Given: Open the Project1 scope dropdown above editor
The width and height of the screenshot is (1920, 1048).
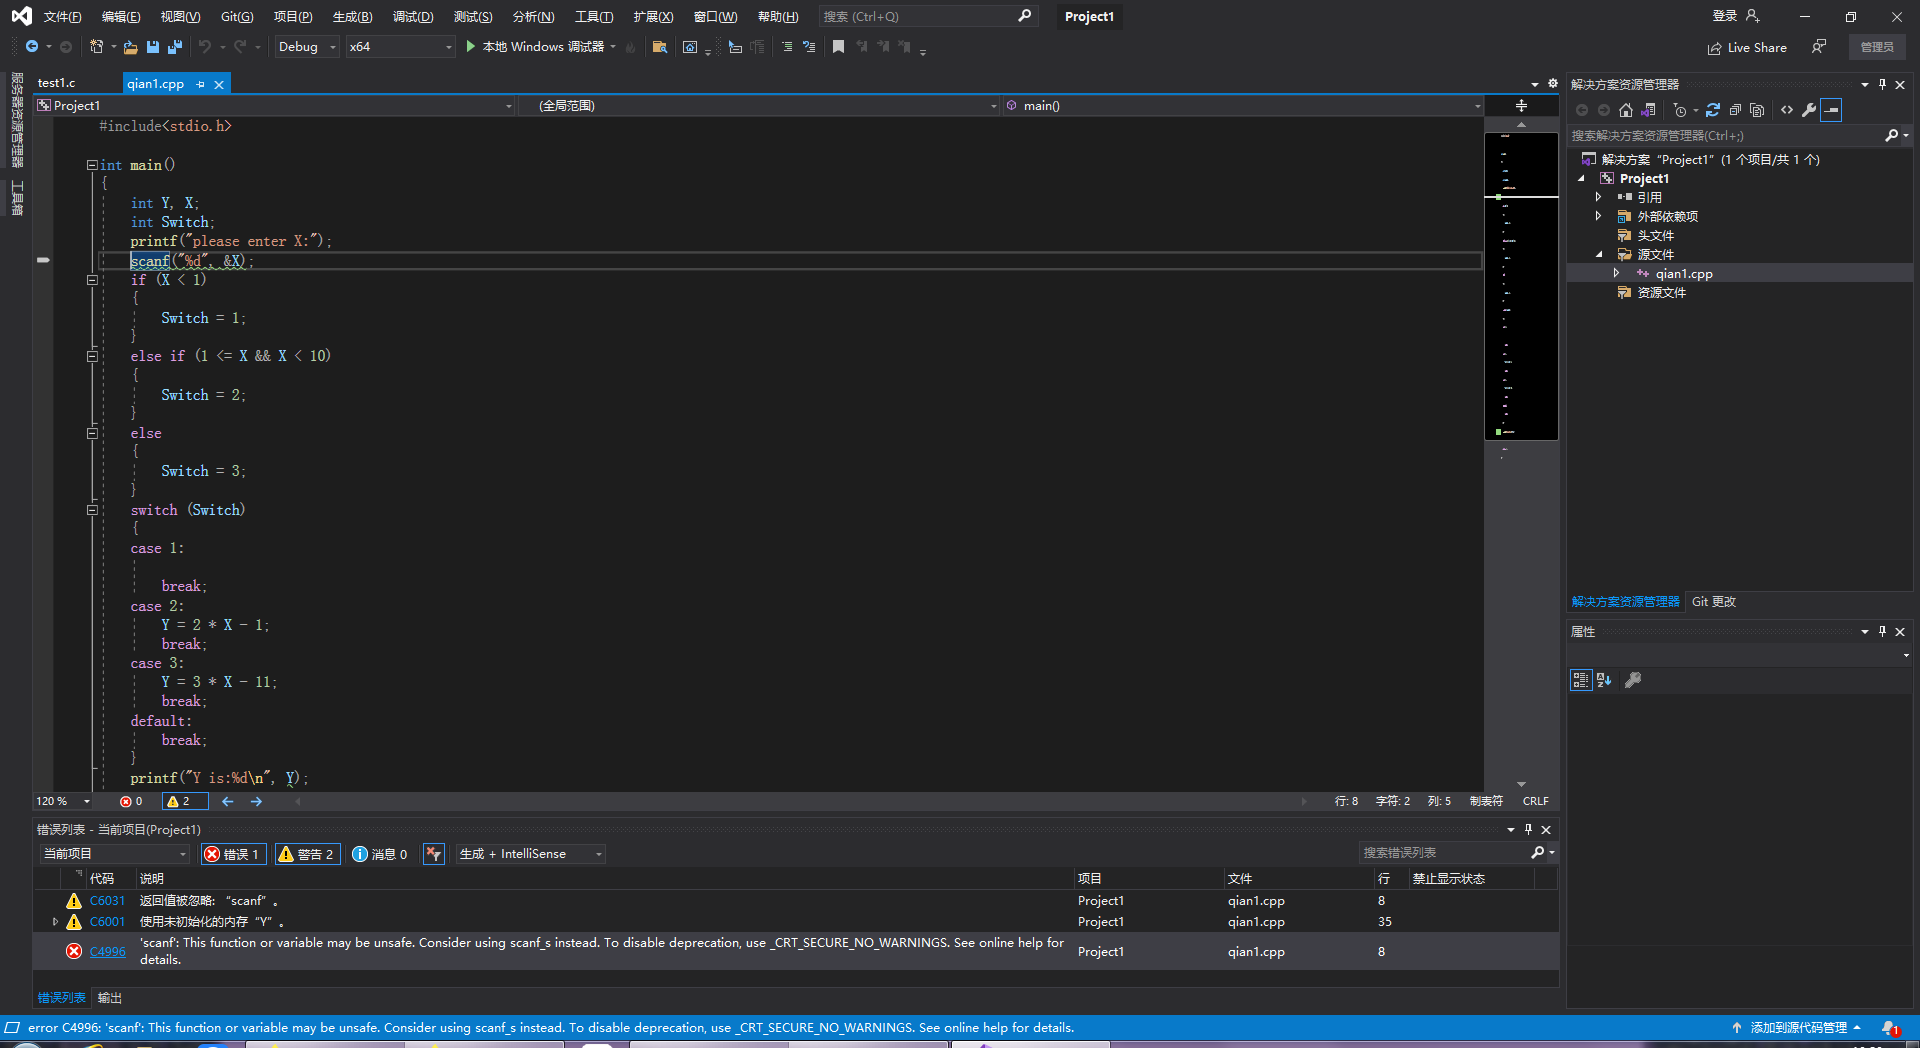Looking at the screenshot, I should (275, 106).
